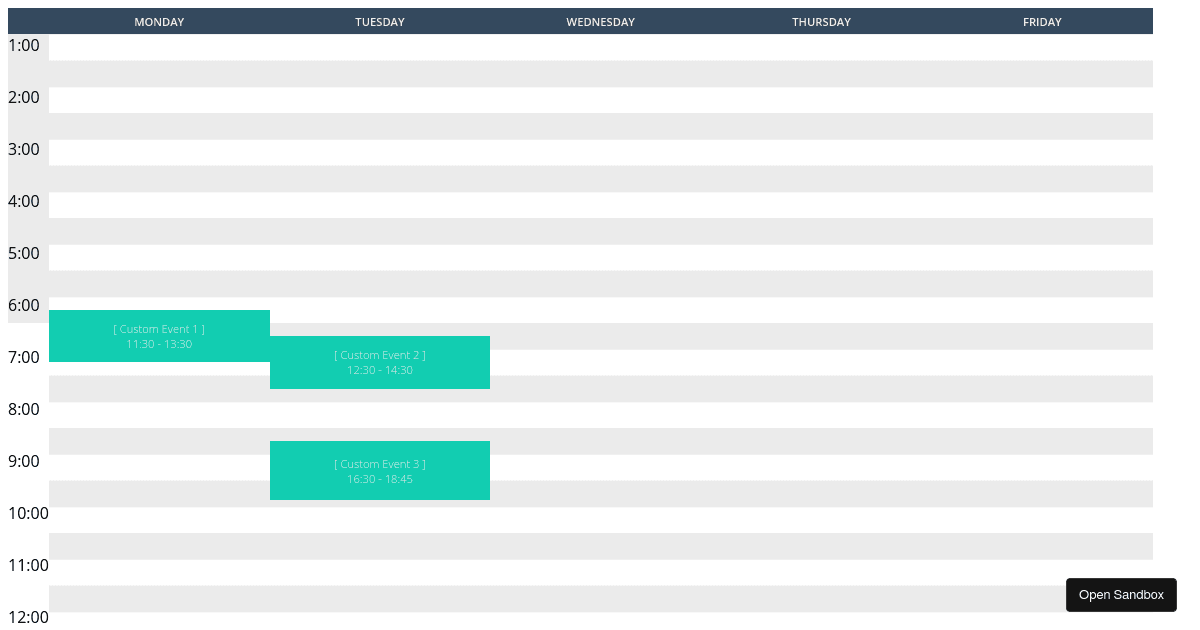
Task: Select the TUESDAY column header
Action: click(x=380, y=21)
